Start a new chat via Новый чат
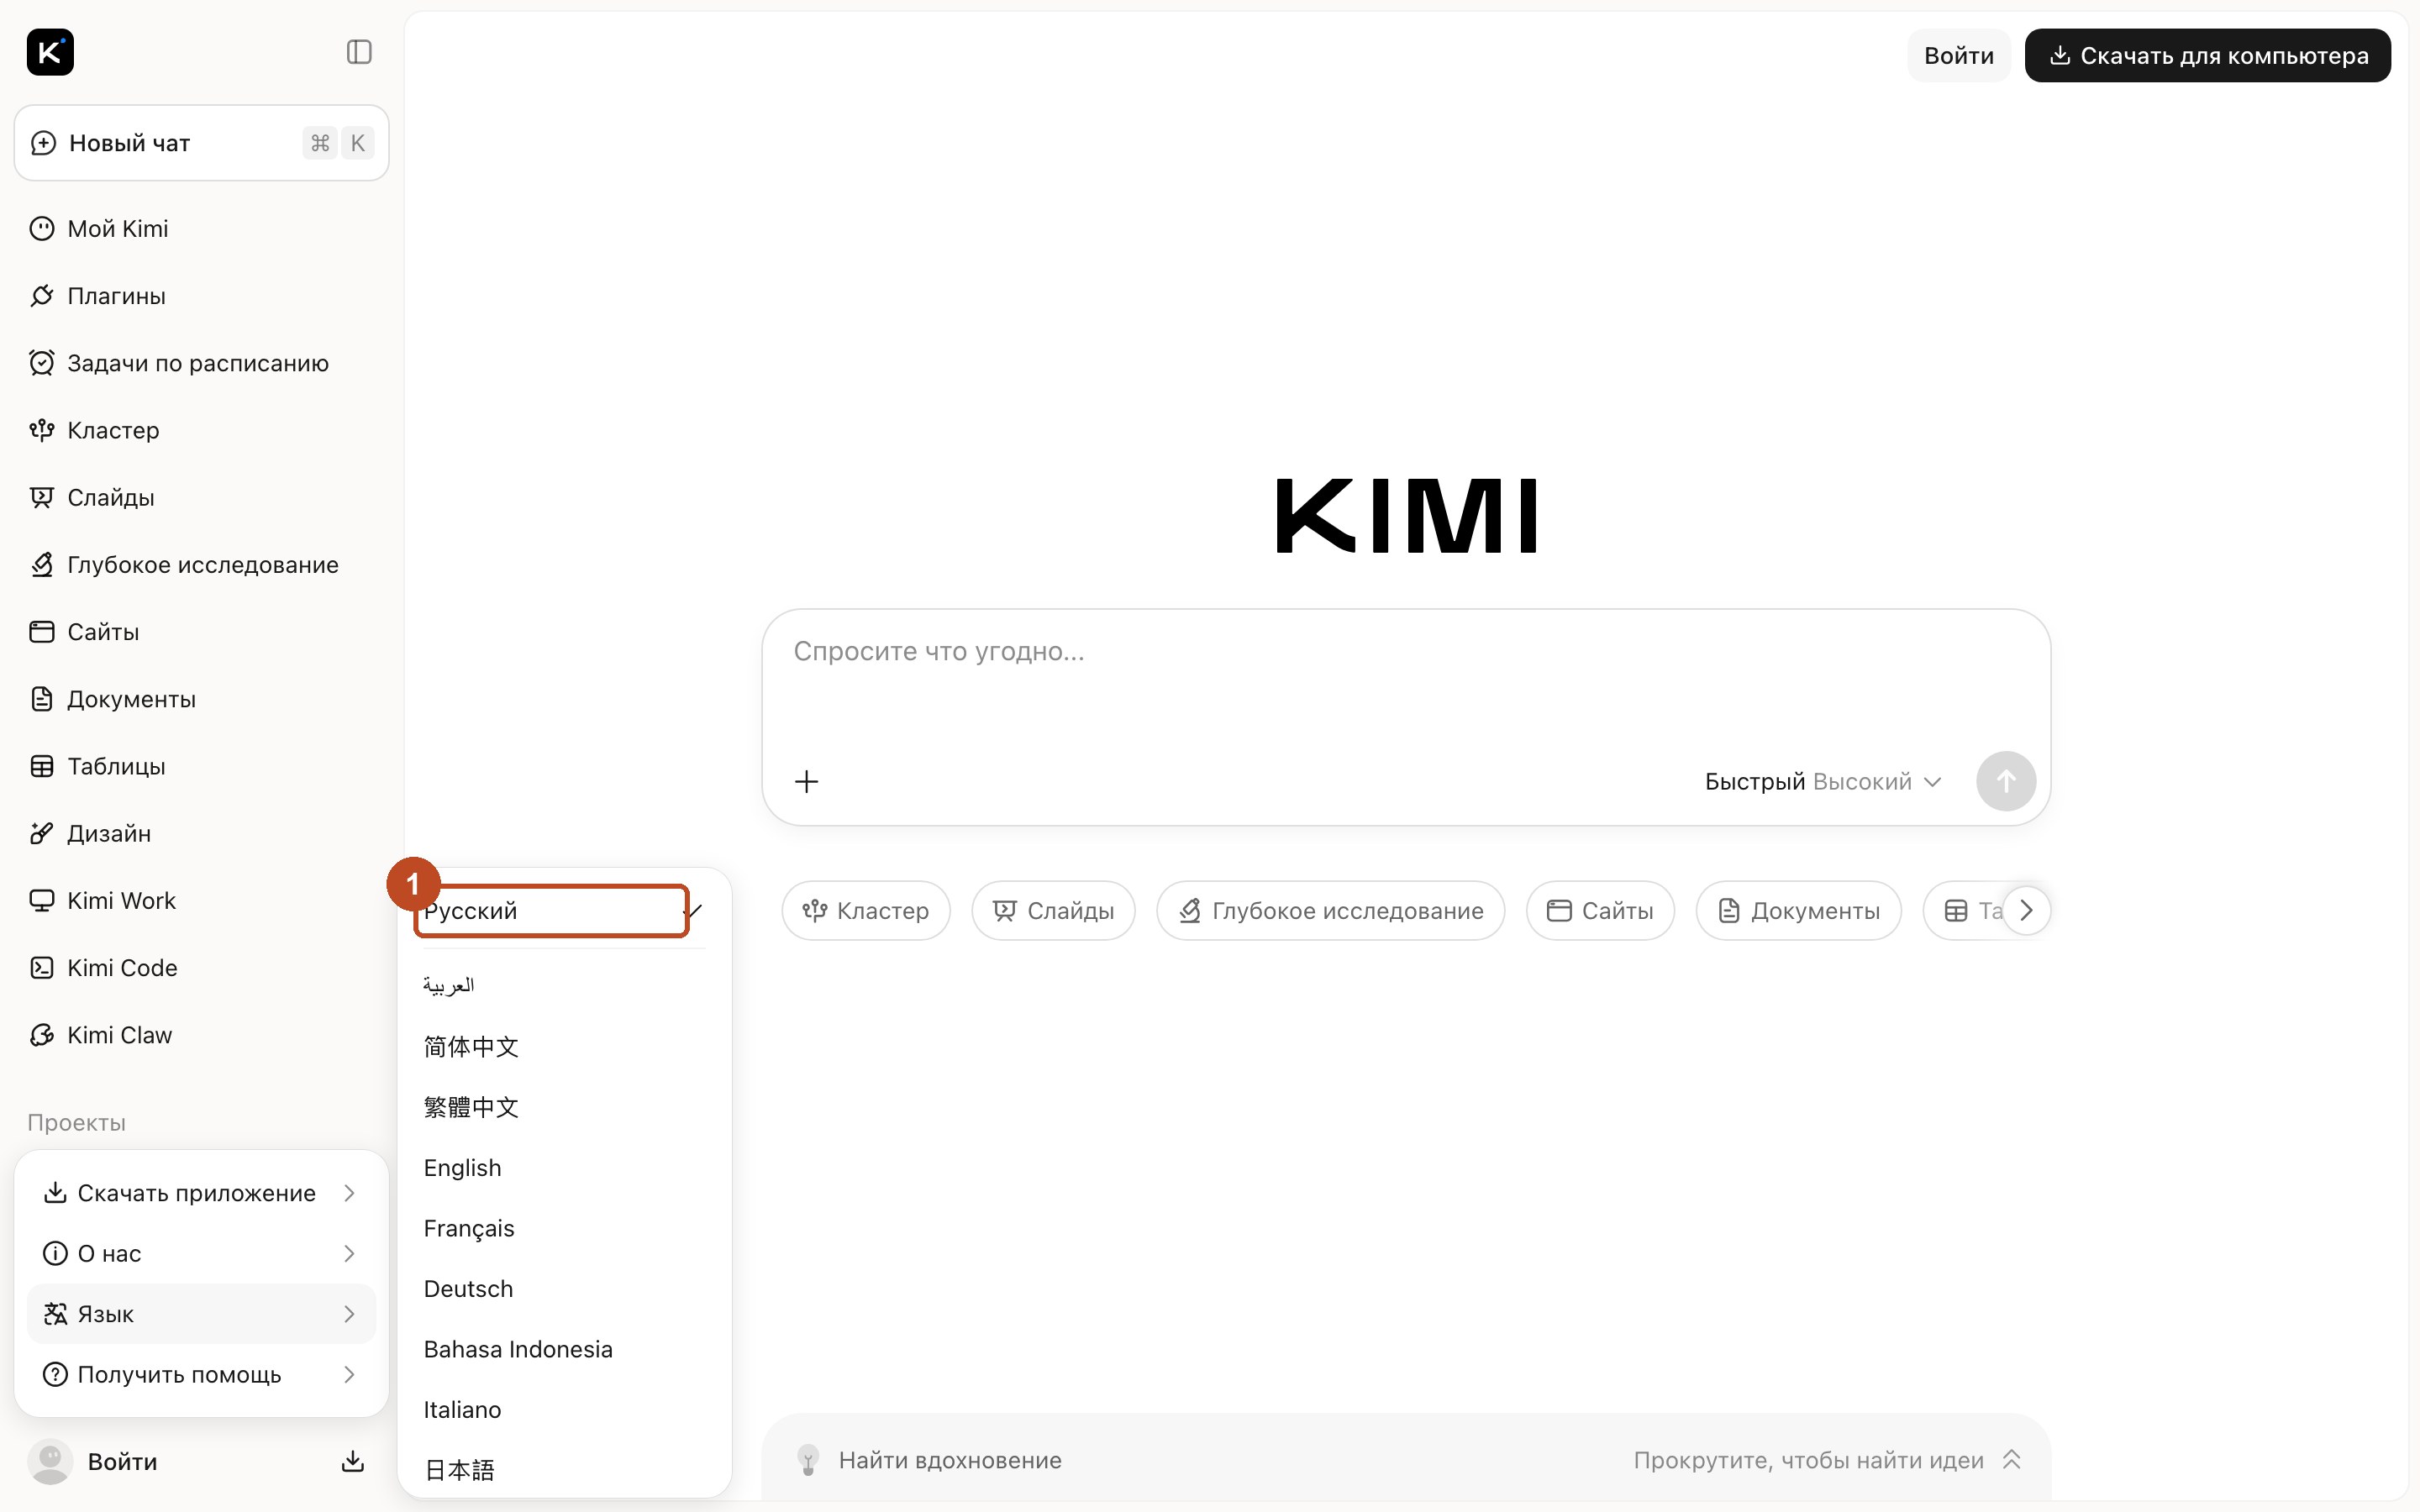 click(201, 143)
